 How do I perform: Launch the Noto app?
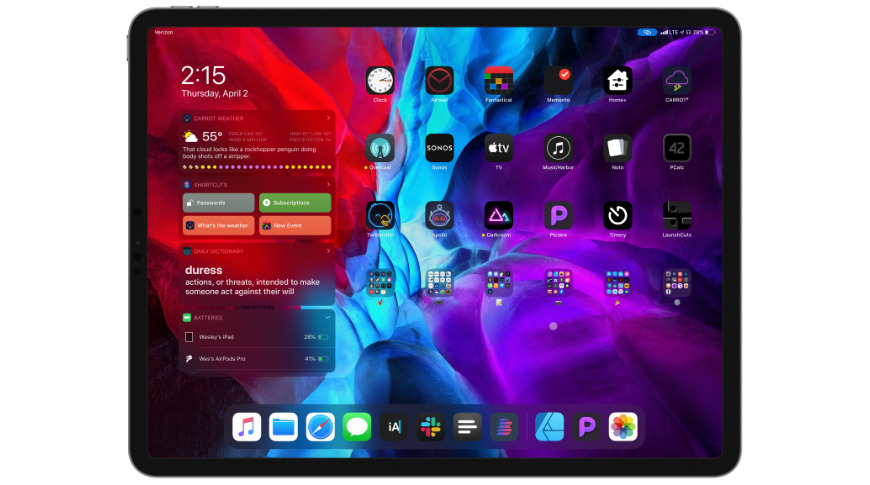(618, 148)
